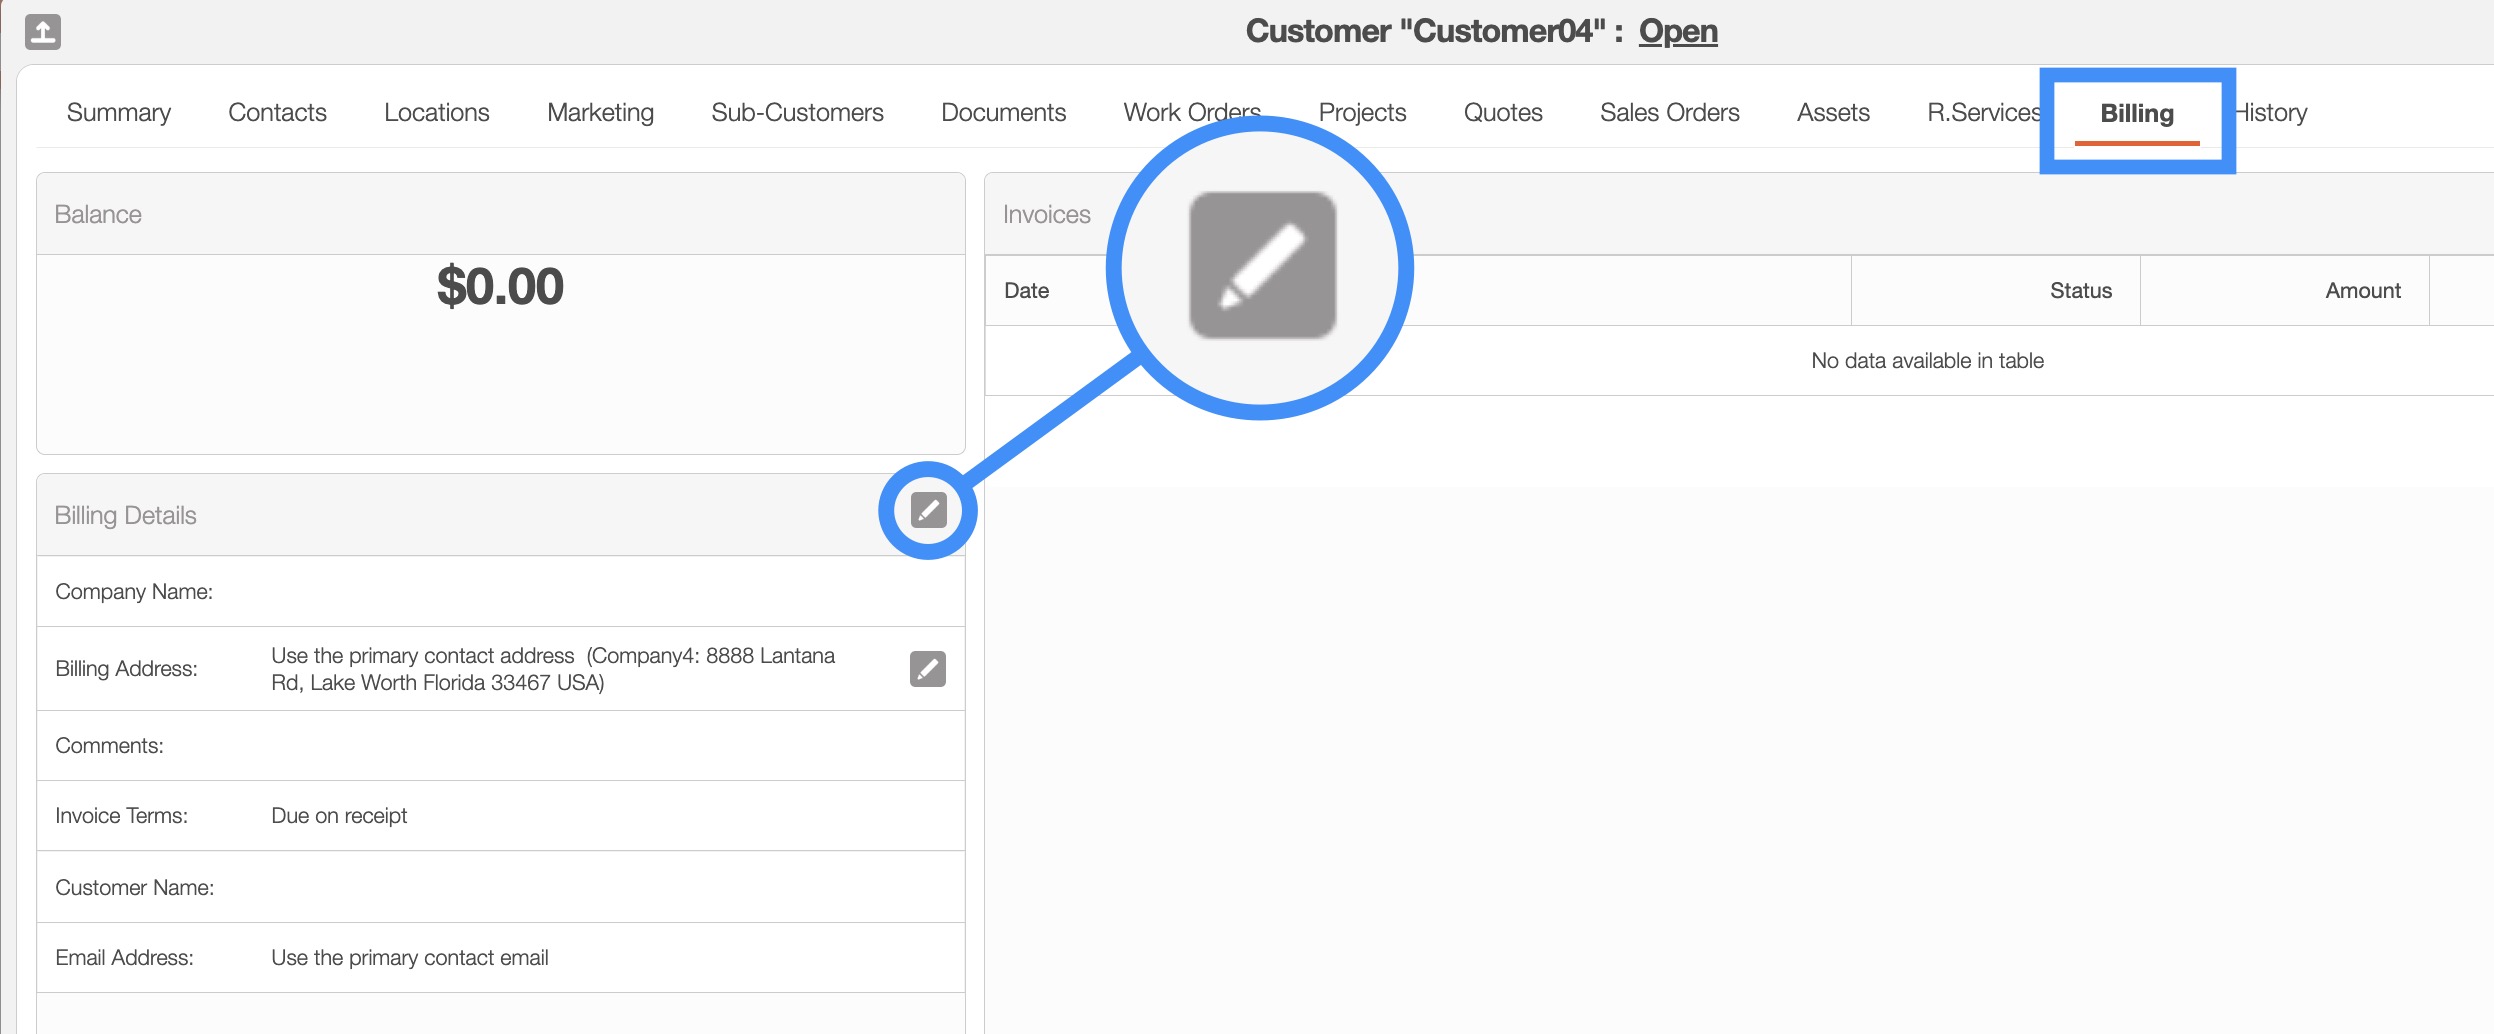Viewport: 2494px width, 1034px height.
Task: Sort invoices by the Date column header
Action: point(1026,291)
